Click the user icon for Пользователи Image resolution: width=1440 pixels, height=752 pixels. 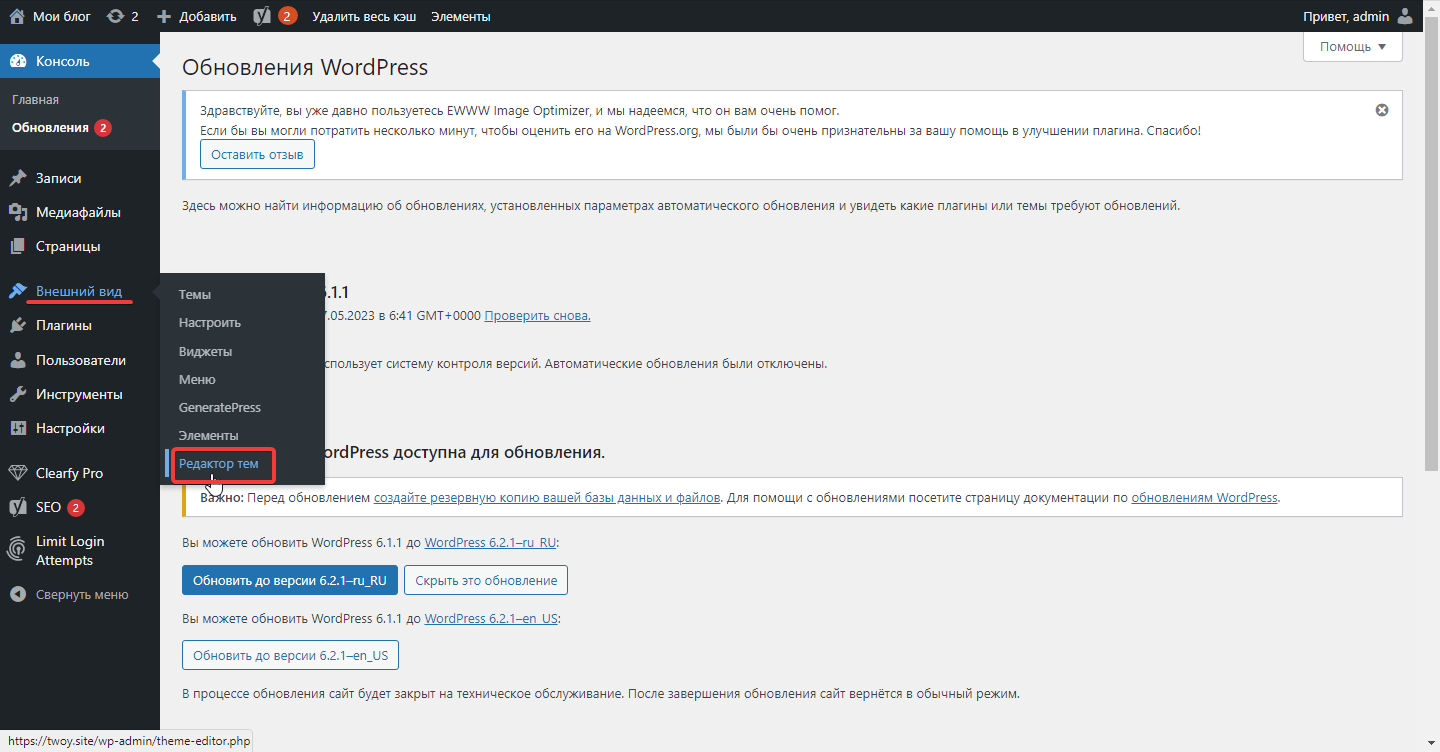18,360
